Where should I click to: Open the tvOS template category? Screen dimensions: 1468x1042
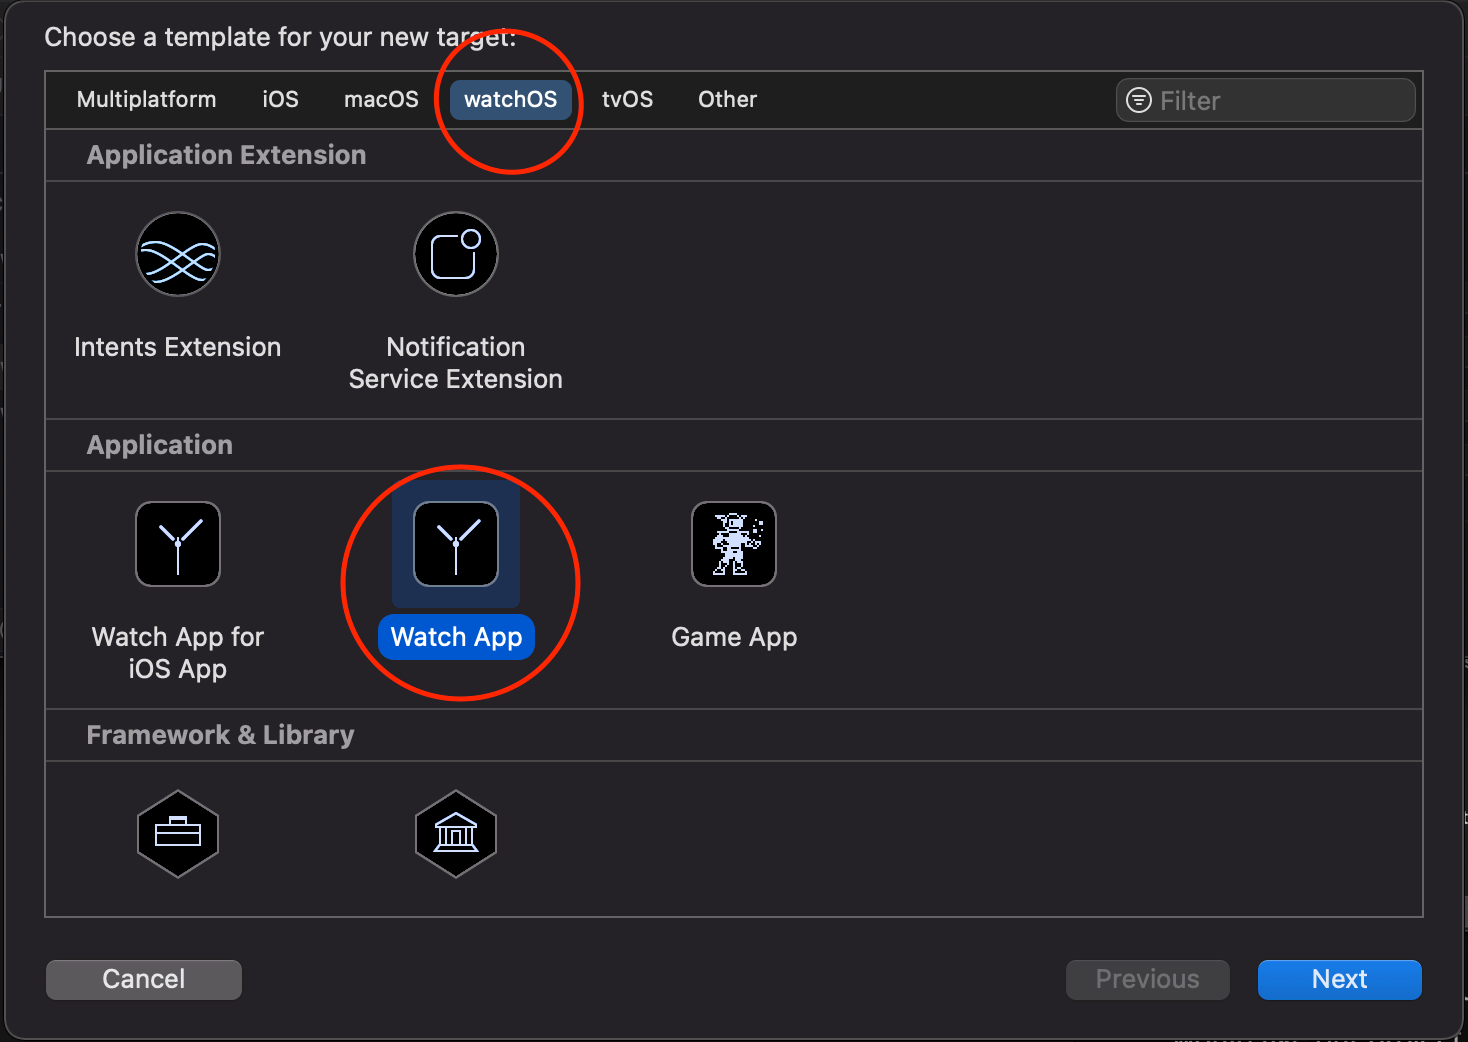pos(627,99)
